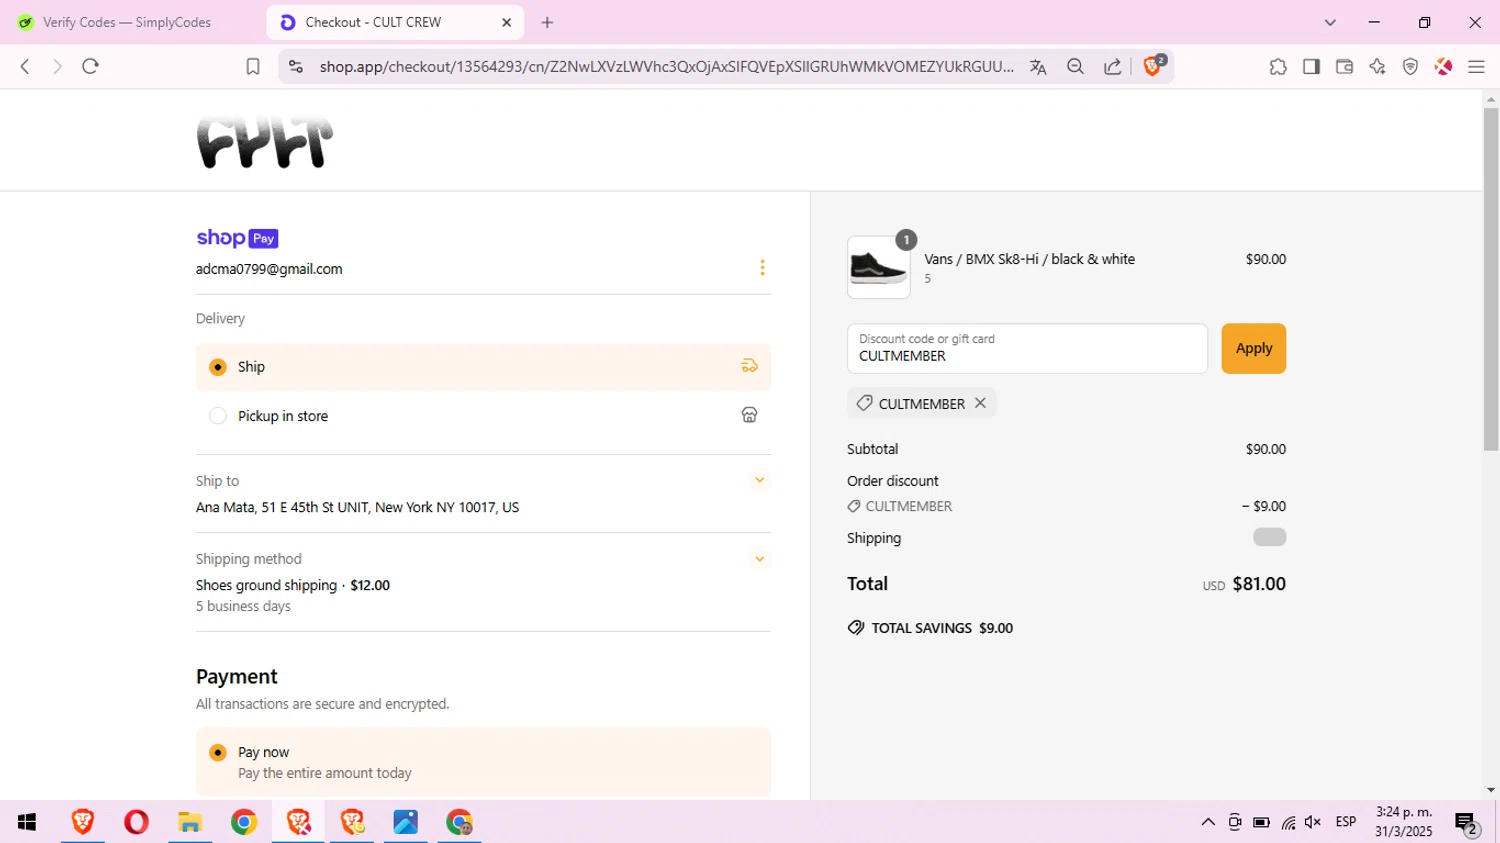Switch to Verify Codes — SimplyCodes tab
Viewport: 1500px width, 843px height.
[x=127, y=22]
